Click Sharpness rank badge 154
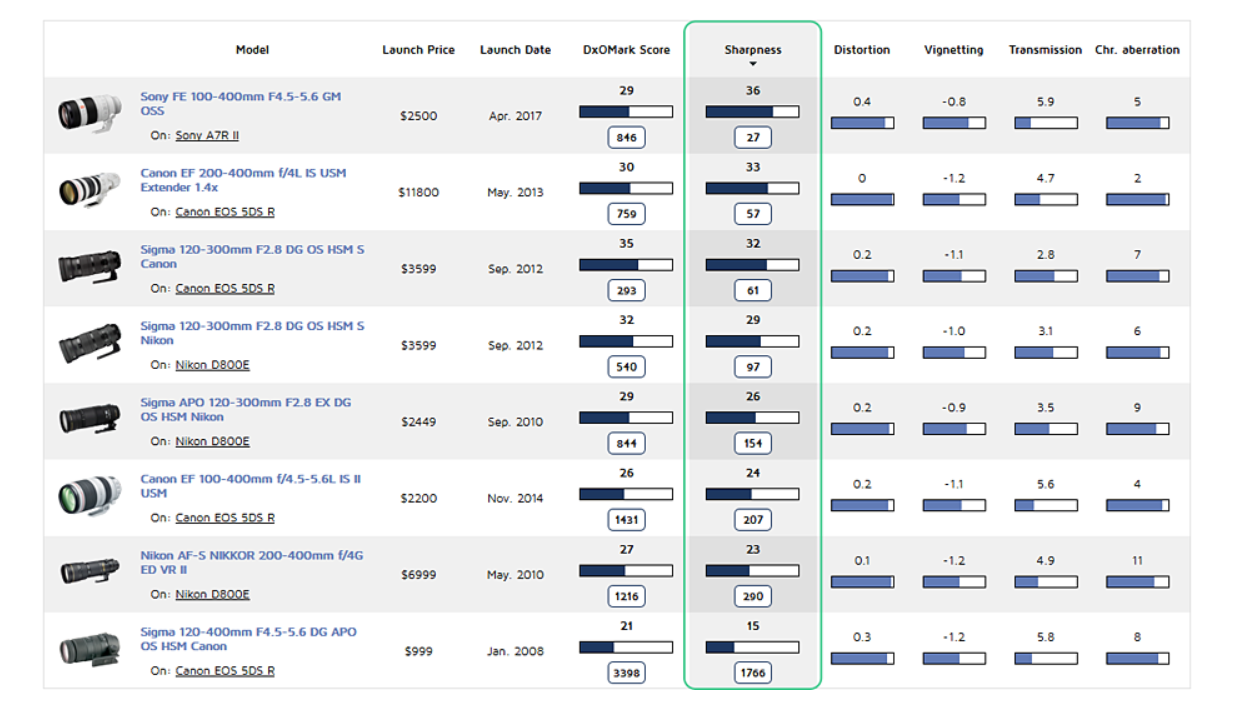 tap(753, 443)
